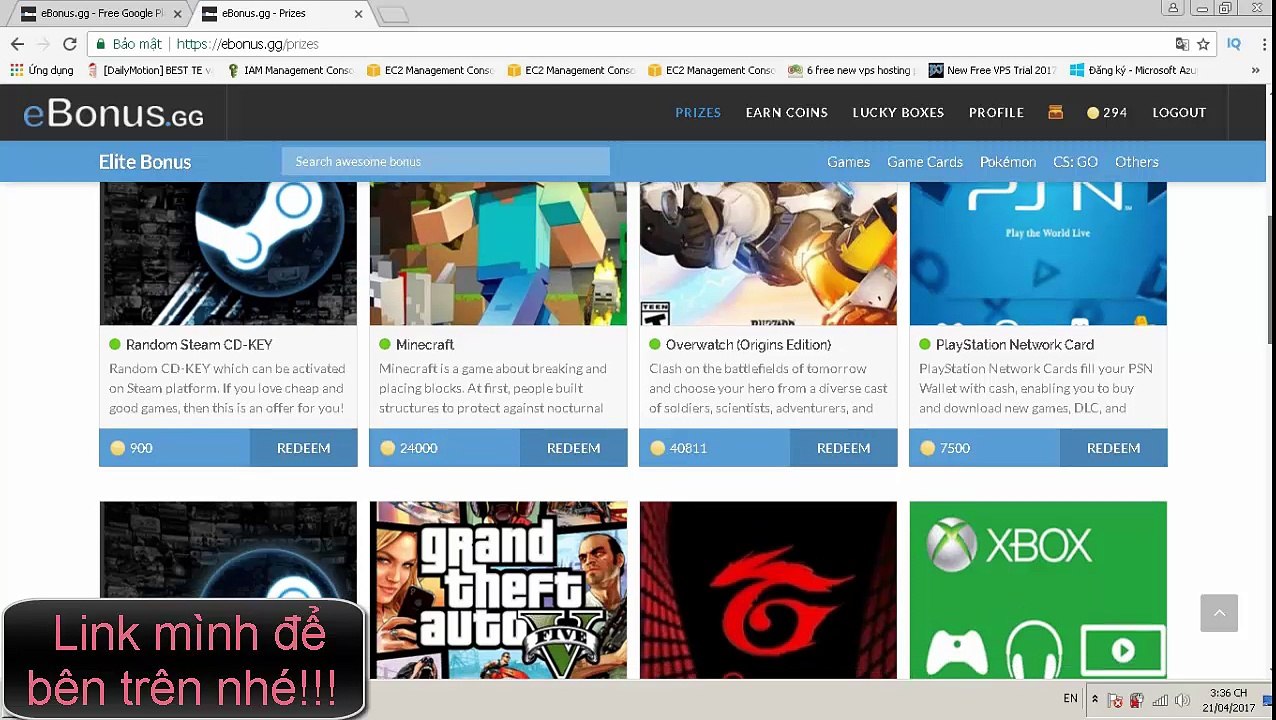Open the volume speaker tray icon
1276x720 pixels.
tap(1183, 700)
